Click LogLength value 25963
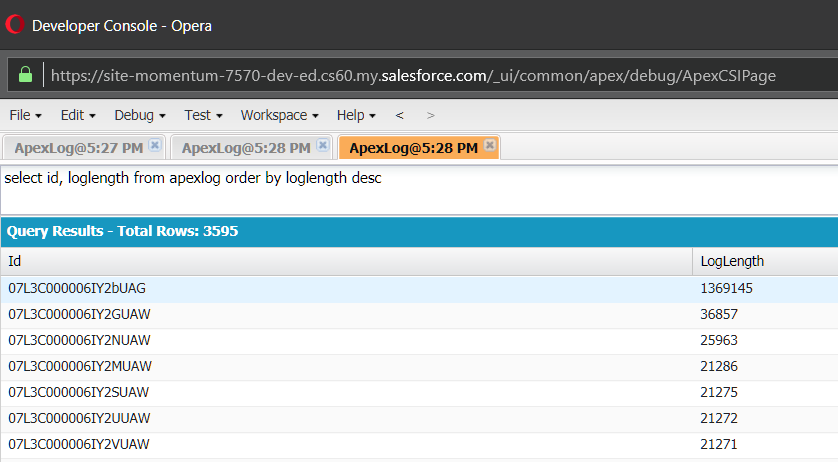This screenshot has height=462, width=838. (x=719, y=341)
